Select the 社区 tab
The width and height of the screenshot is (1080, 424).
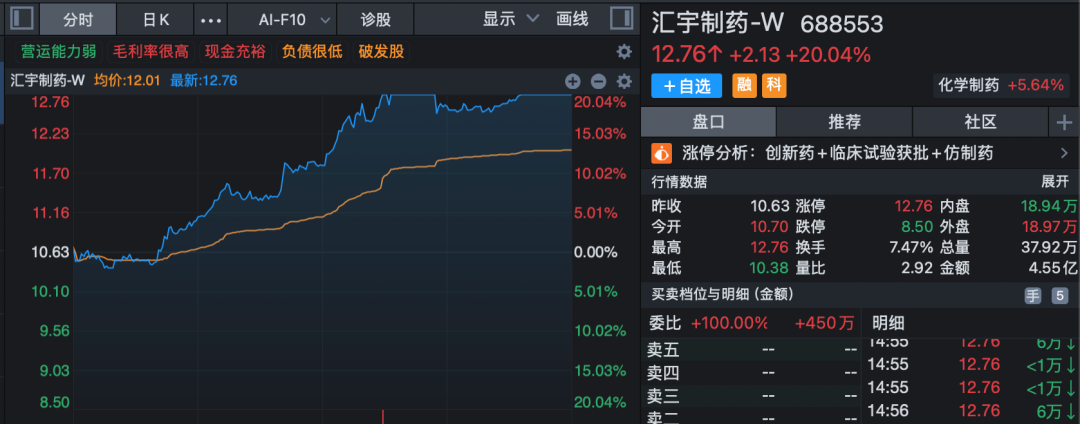coord(981,123)
